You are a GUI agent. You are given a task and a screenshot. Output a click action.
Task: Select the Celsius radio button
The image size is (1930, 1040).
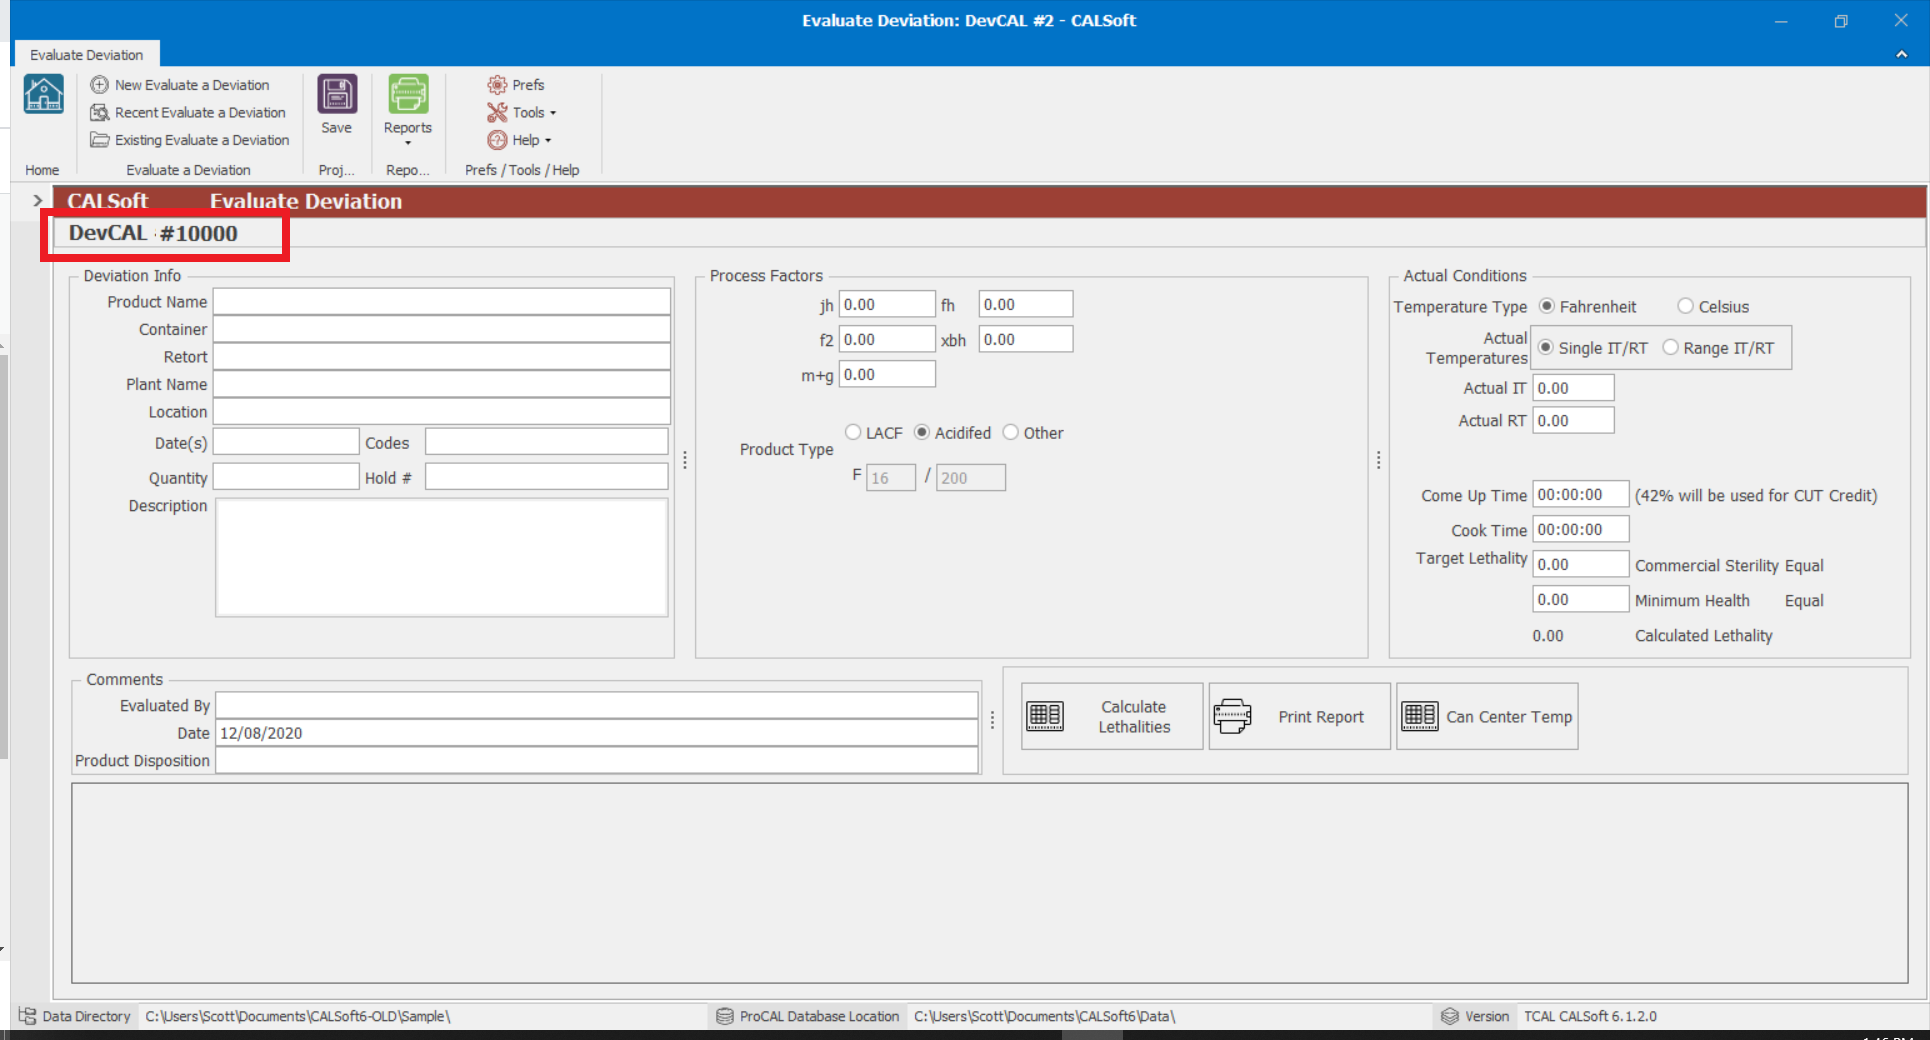(1686, 306)
